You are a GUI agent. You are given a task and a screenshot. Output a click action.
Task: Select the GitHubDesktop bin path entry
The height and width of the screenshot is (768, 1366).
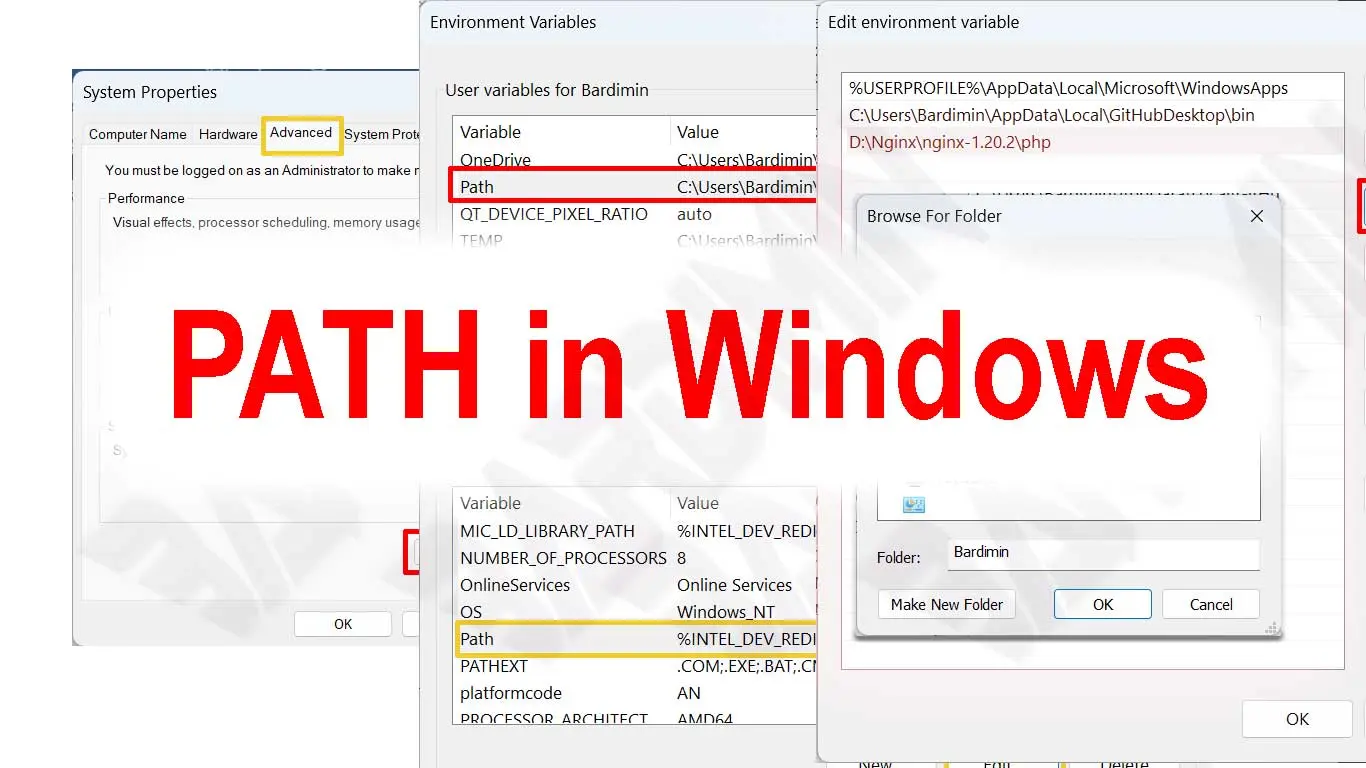(1050, 115)
